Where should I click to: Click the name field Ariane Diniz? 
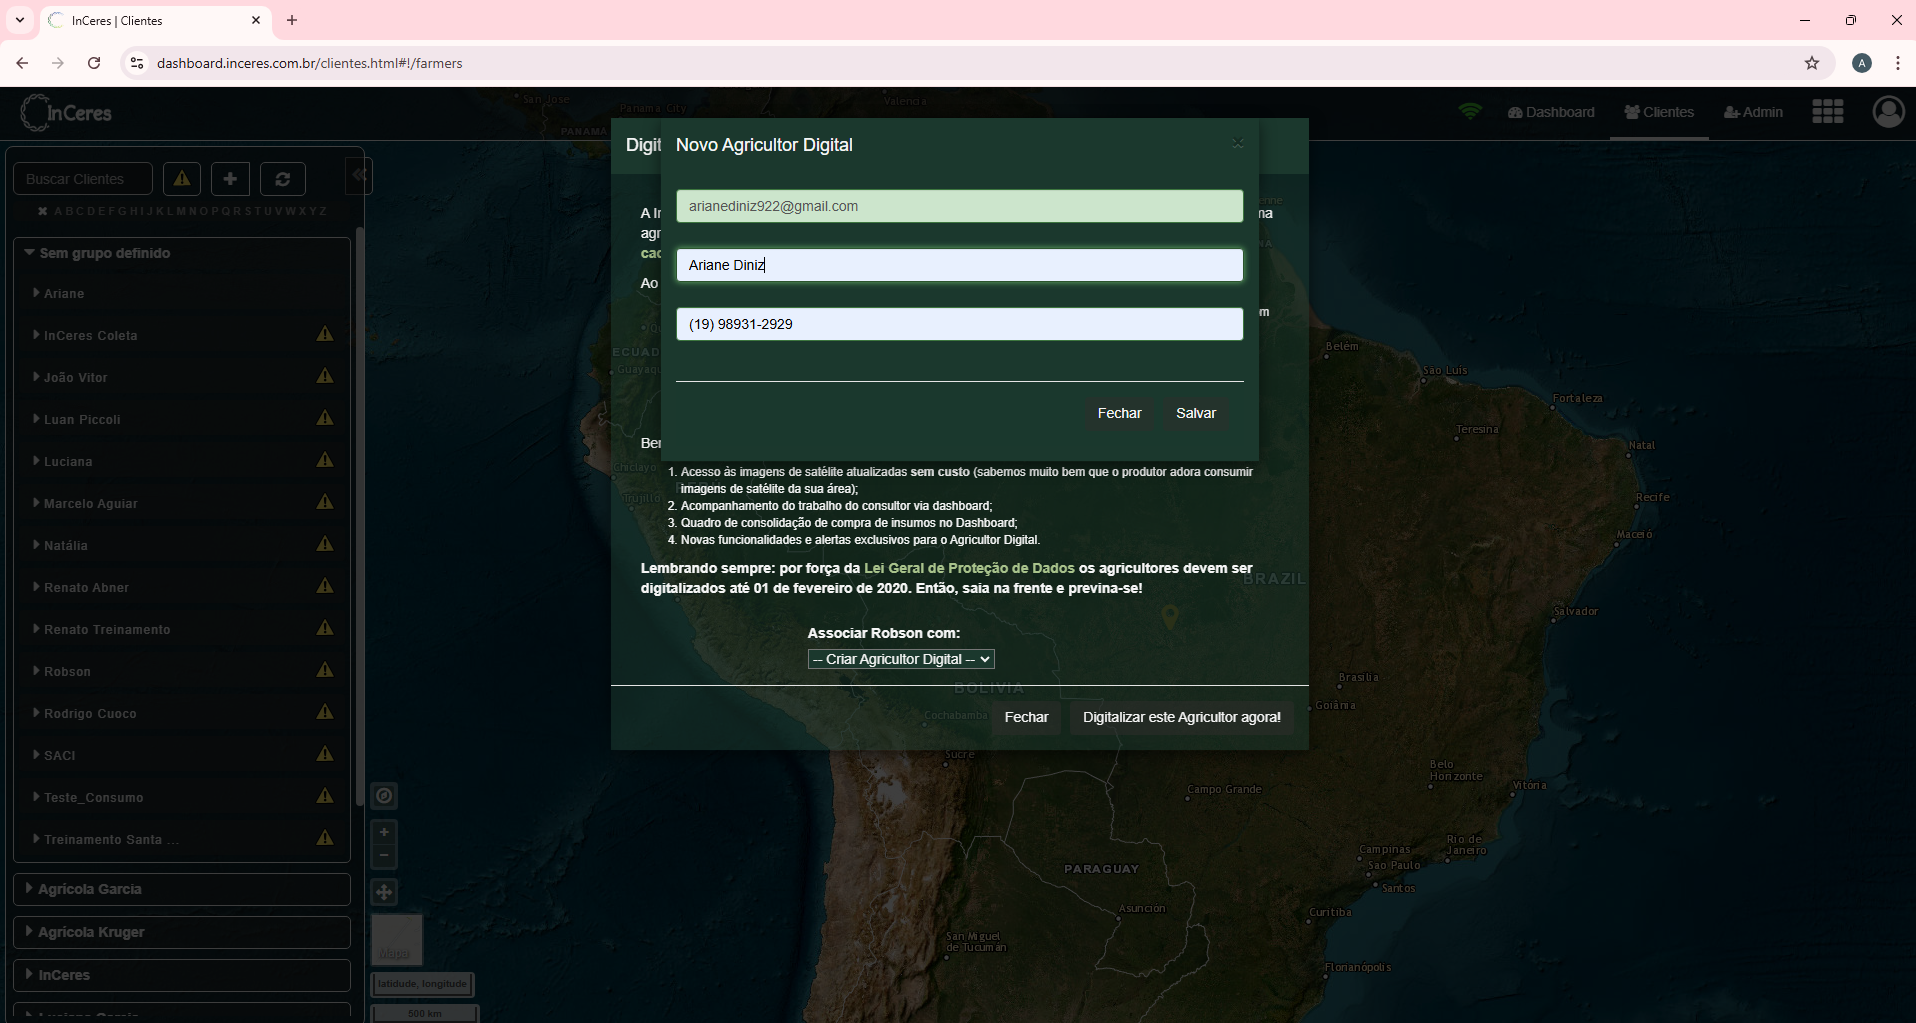pos(960,265)
